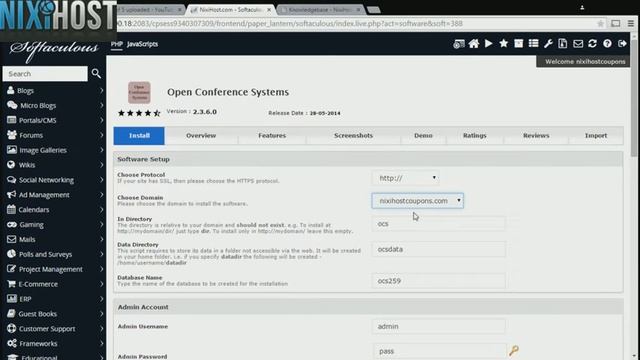Open email settings envelope icon
Image resolution: width=640 pixels, height=360 pixels.
pyautogui.click(x=578, y=44)
